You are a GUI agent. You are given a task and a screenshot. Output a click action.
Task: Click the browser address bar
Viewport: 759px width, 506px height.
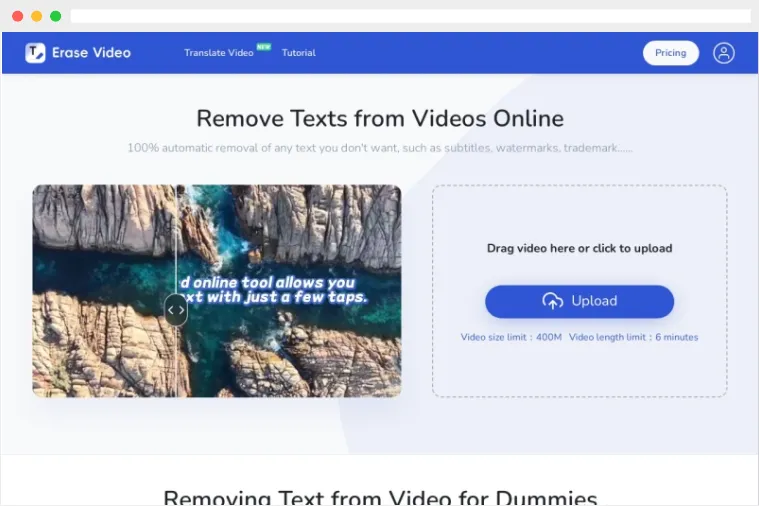(410, 16)
